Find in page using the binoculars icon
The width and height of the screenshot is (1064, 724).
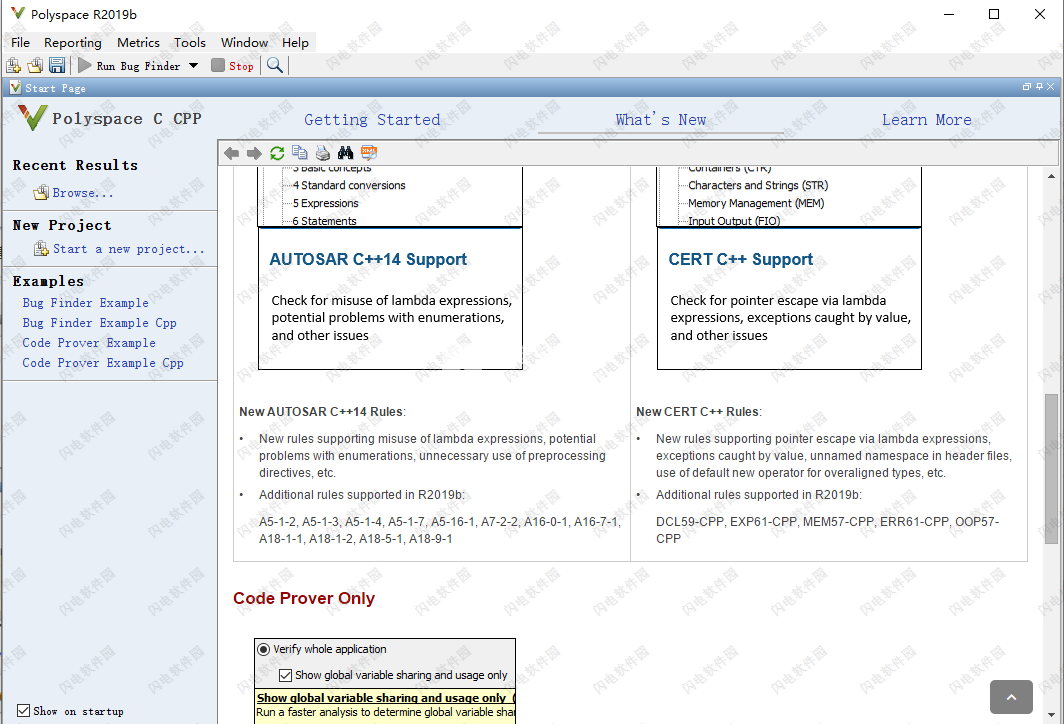[345, 153]
